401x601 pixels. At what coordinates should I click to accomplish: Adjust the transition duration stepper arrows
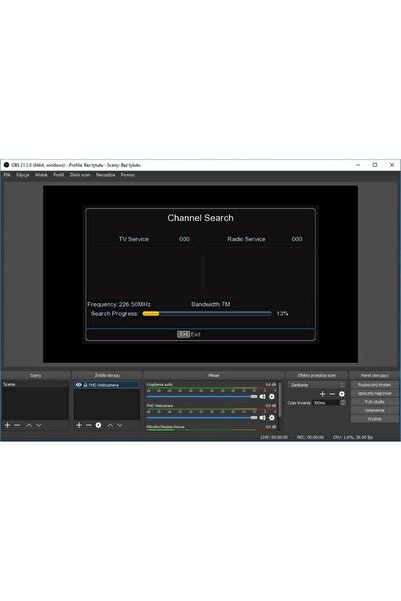pos(343,403)
